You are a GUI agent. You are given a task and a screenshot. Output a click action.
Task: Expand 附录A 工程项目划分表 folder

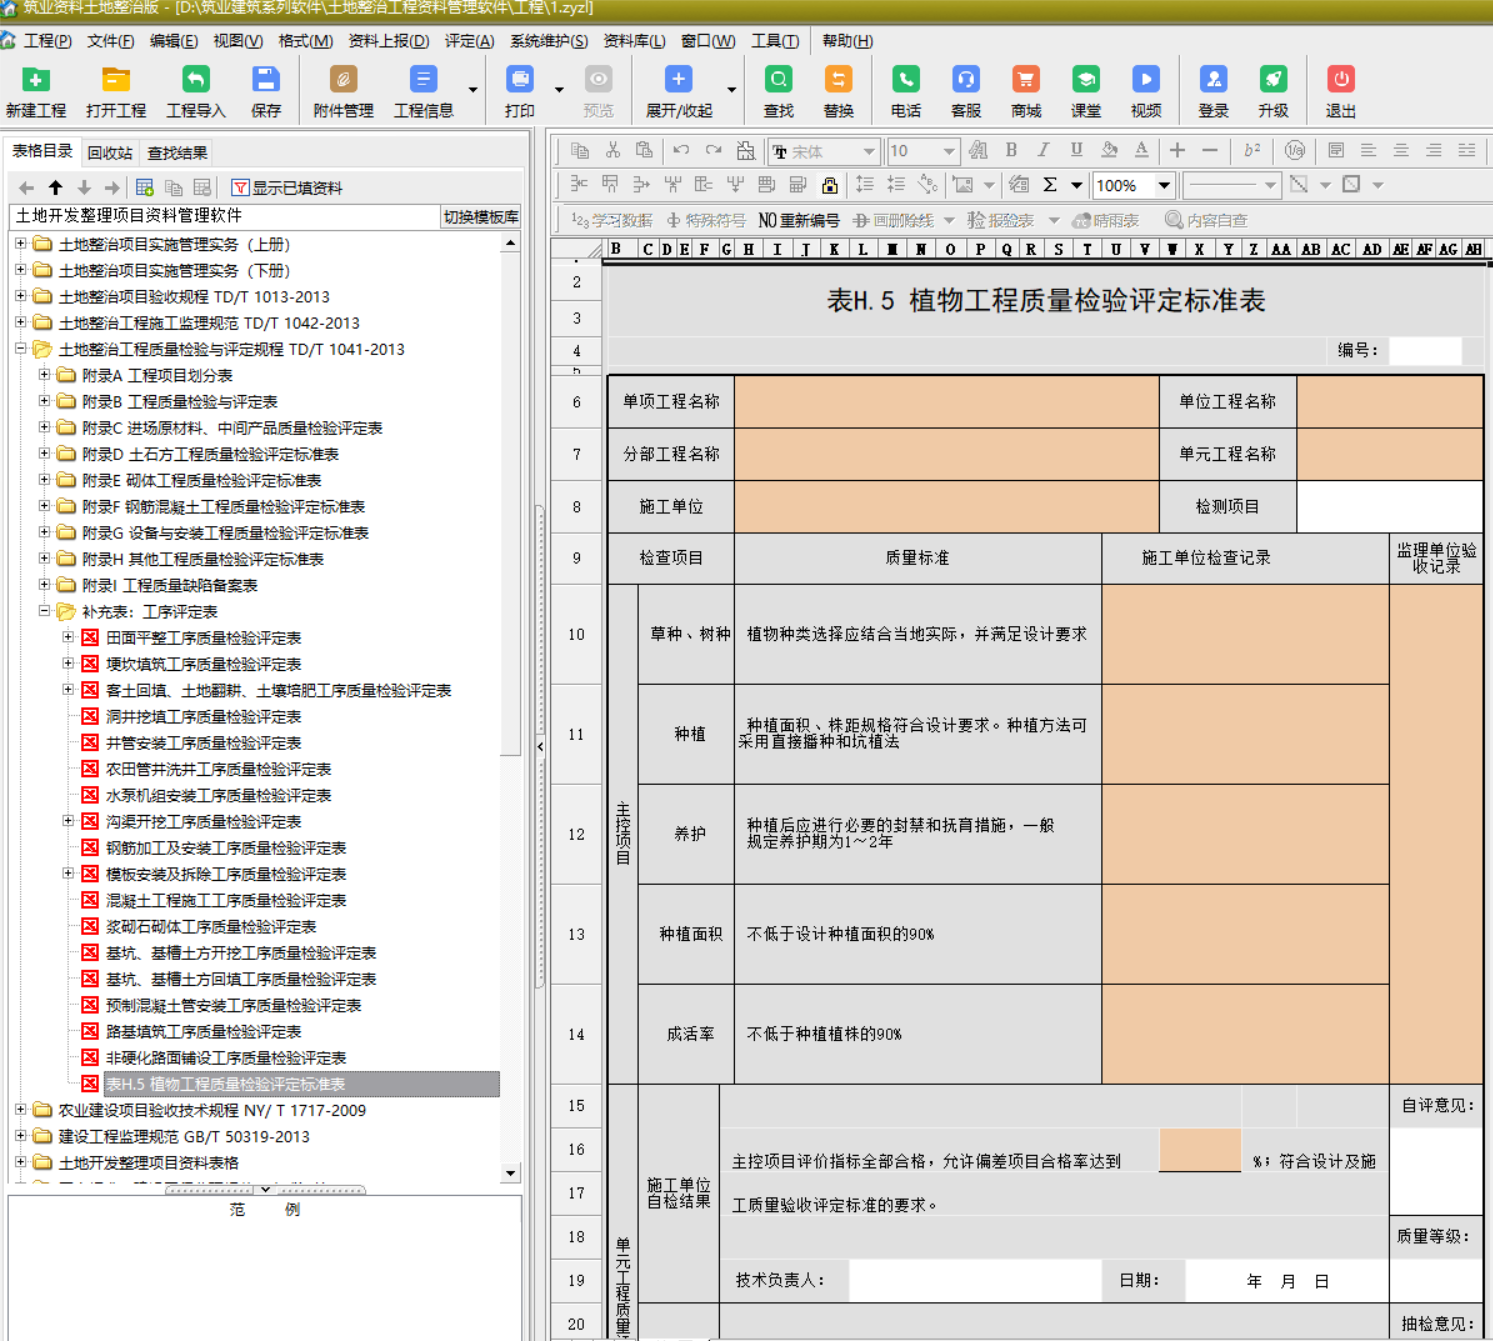pyautogui.click(x=44, y=375)
